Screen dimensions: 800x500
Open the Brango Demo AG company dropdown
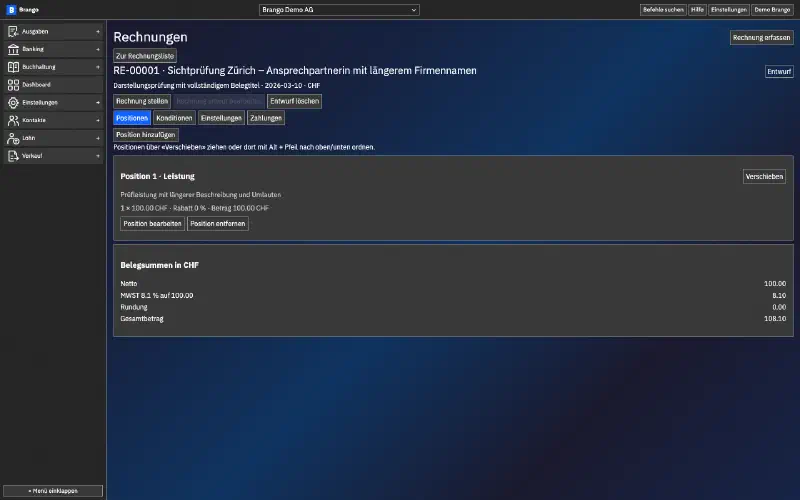click(x=339, y=10)
